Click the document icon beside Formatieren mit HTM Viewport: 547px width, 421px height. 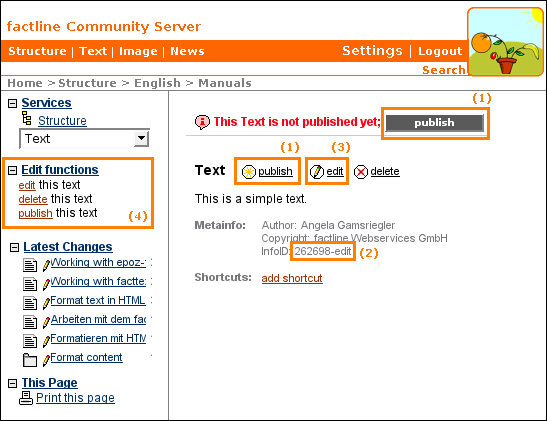pos(30,341)
